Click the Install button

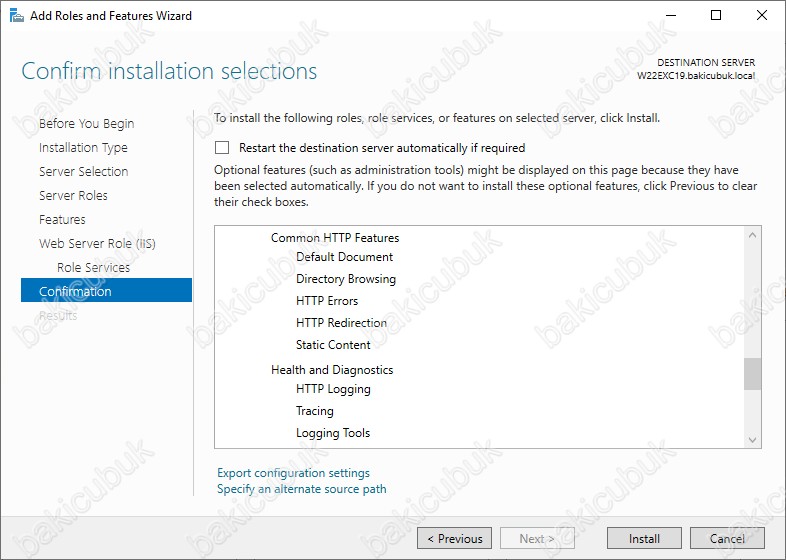coord(644,538)
